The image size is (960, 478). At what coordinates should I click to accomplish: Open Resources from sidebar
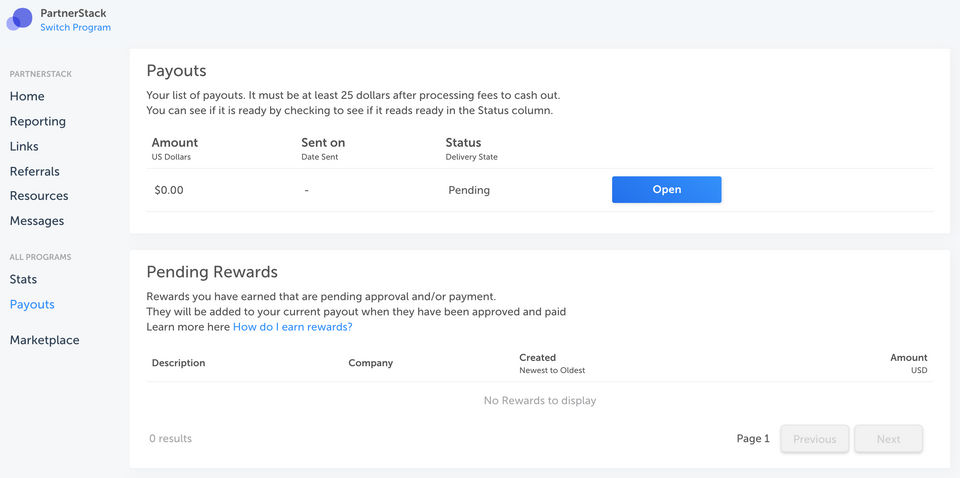pos(39,196)
